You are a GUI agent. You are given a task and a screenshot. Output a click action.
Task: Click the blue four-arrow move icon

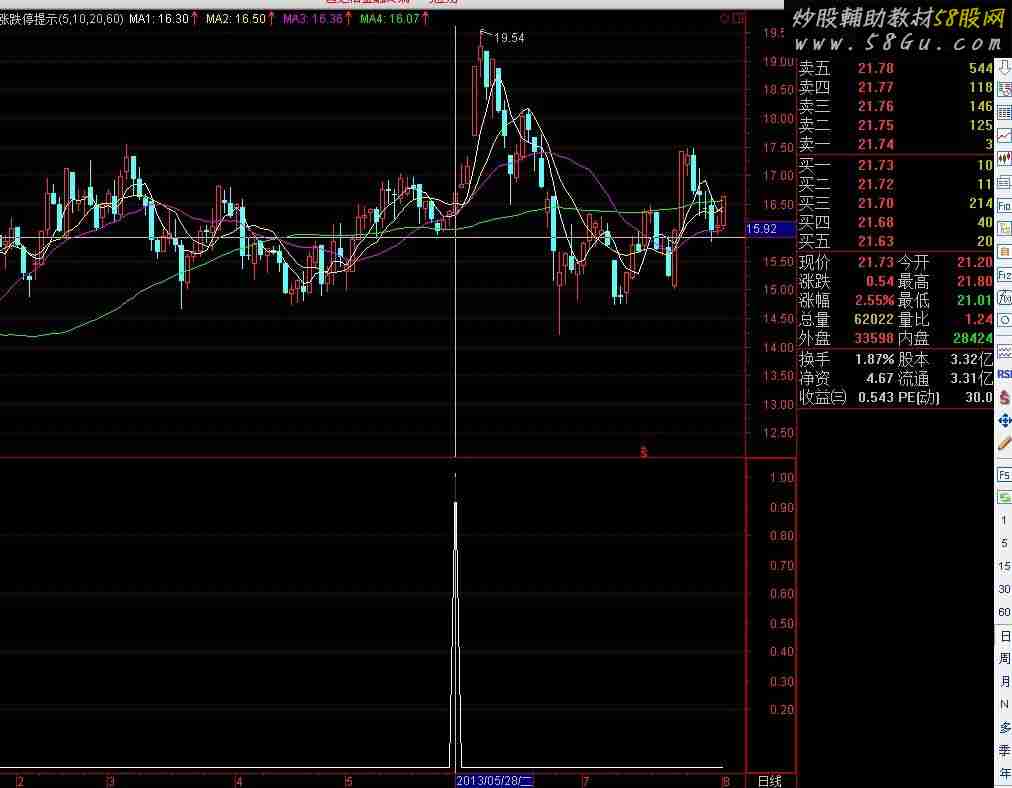(1004, 421)
